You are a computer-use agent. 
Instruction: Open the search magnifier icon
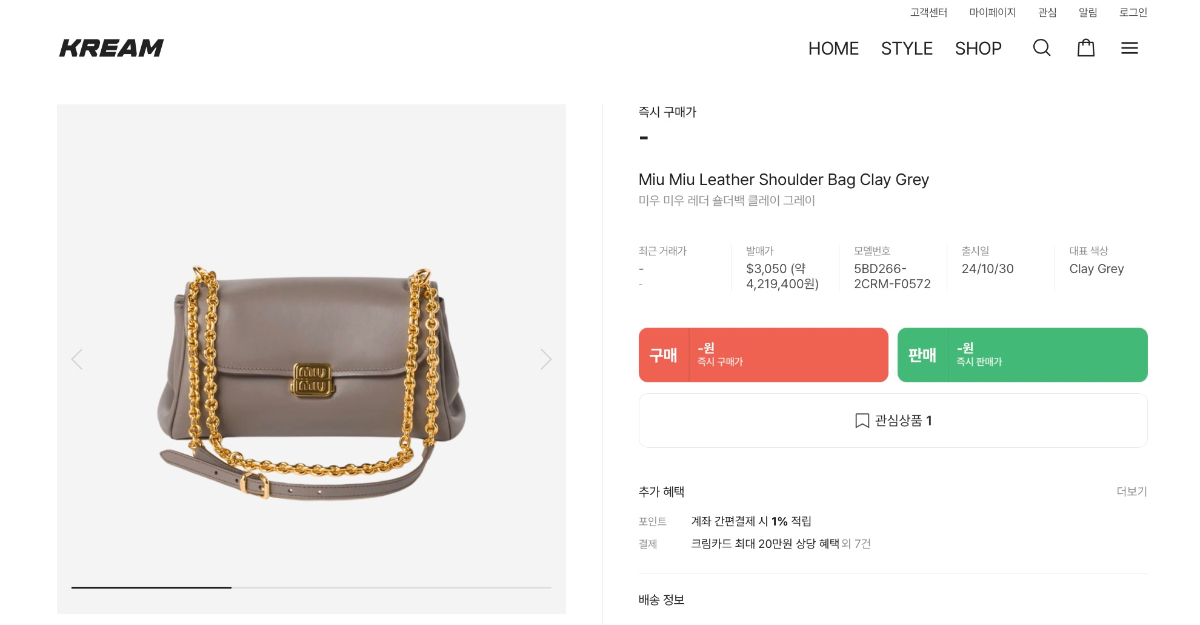pos(1041,48)
